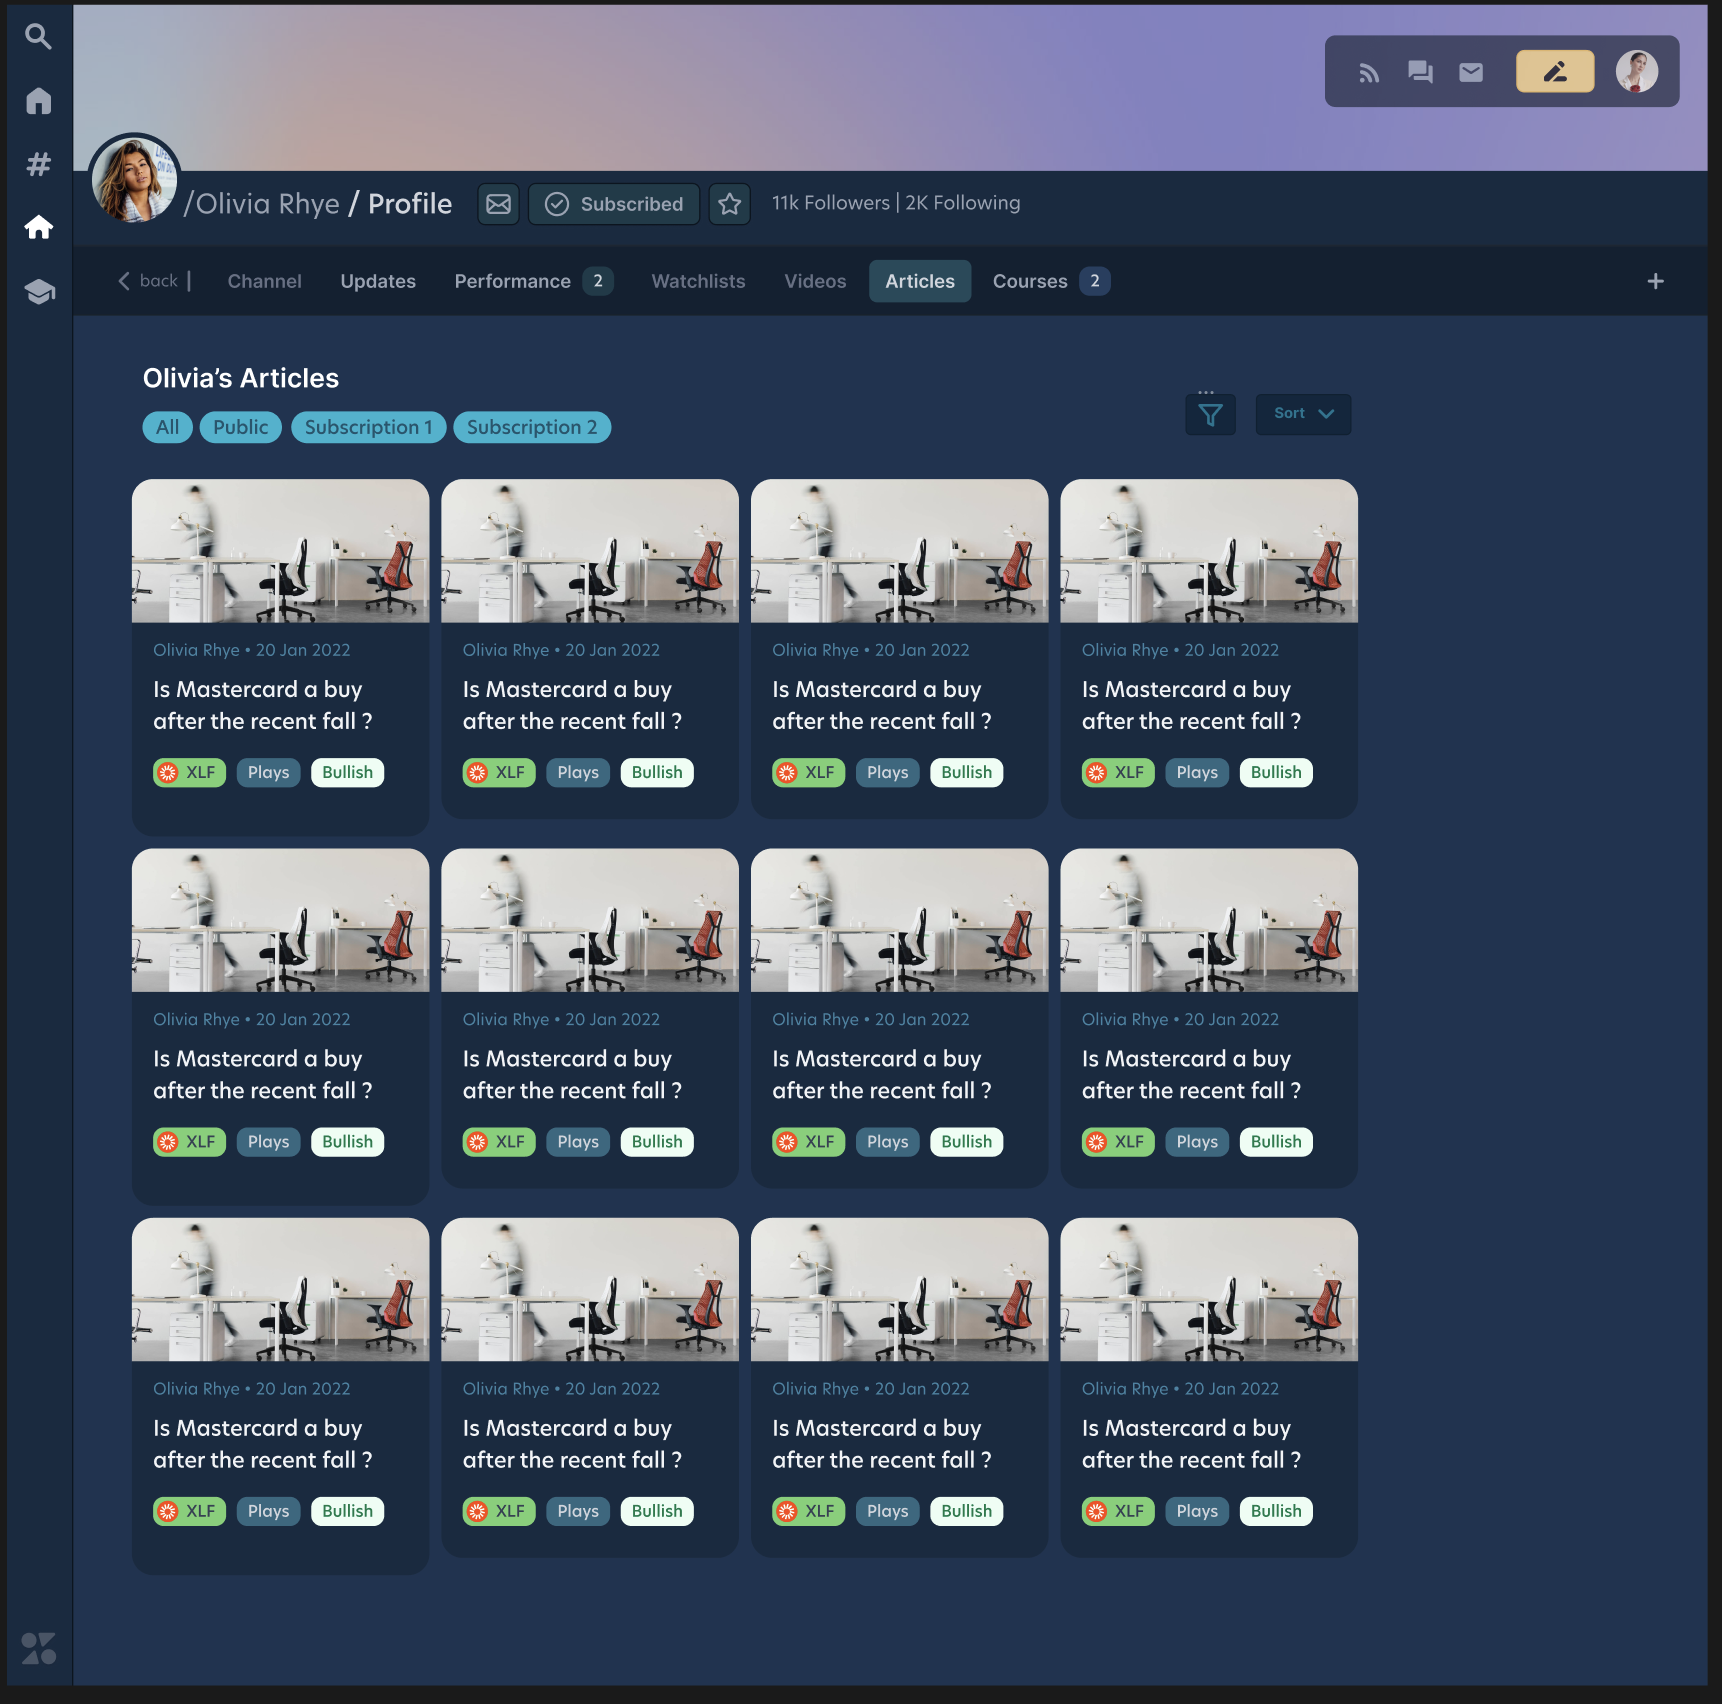The image size is (1722, 1704).
Task: Click Plays tag on second top-row article
Action: 578,772
